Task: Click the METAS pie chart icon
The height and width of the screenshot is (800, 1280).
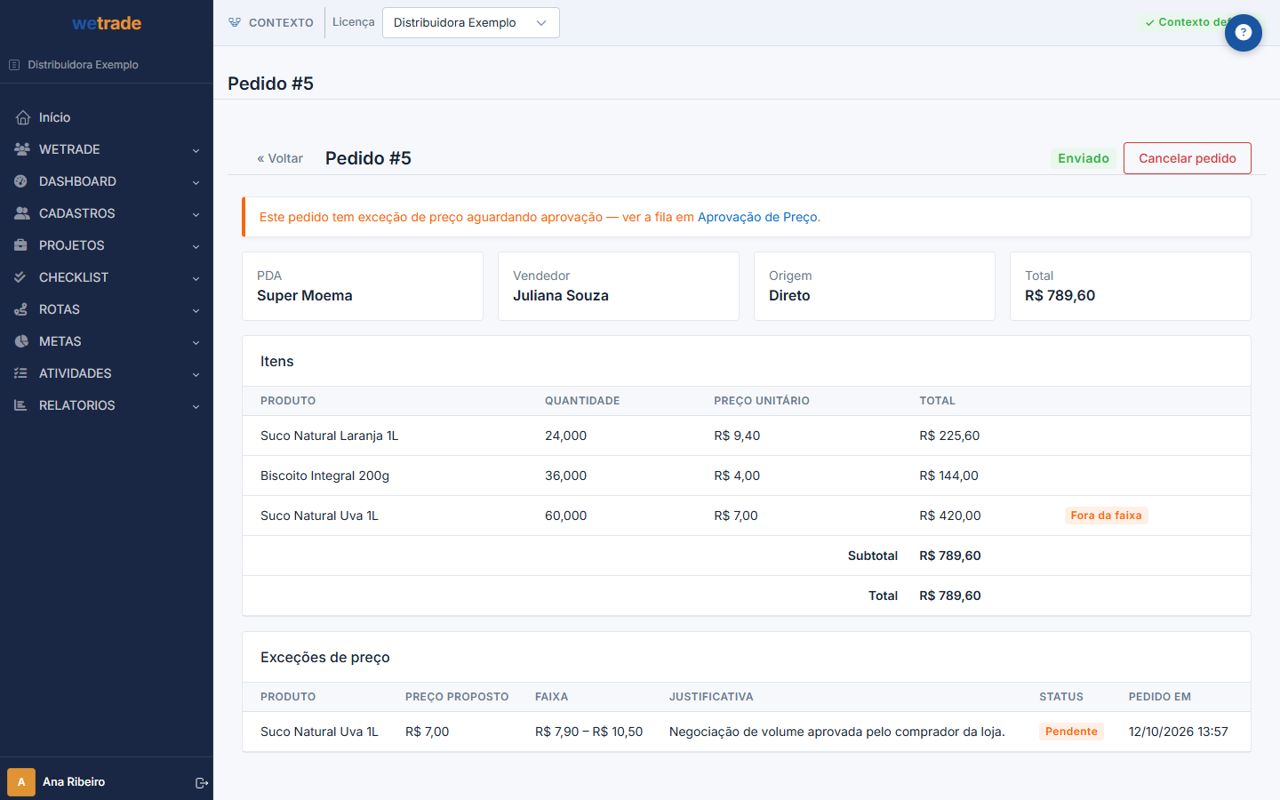Action: click(22, 341)
